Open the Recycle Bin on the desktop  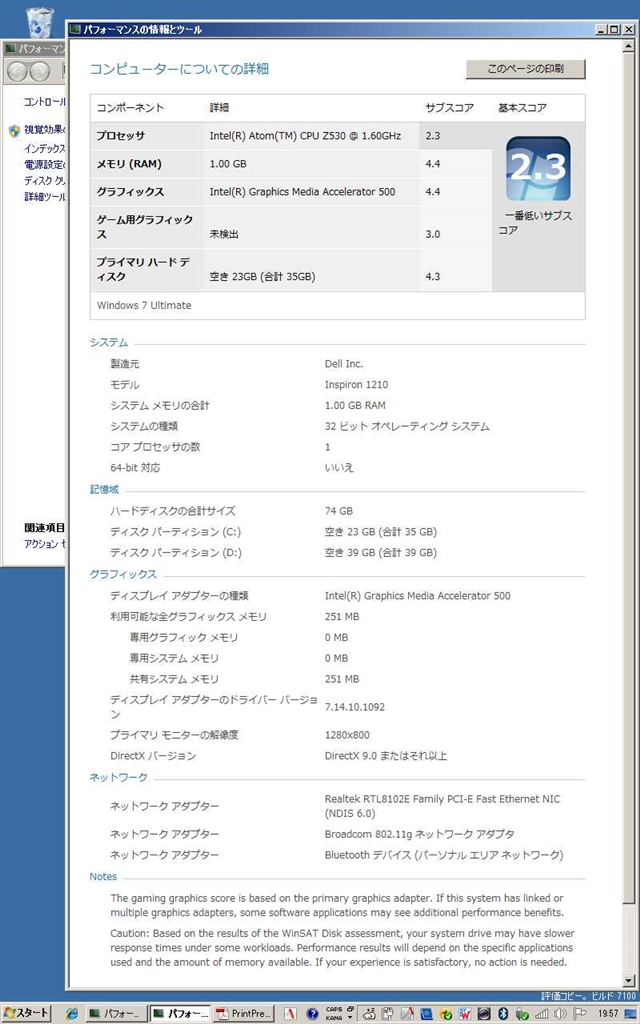click(40, 21)
